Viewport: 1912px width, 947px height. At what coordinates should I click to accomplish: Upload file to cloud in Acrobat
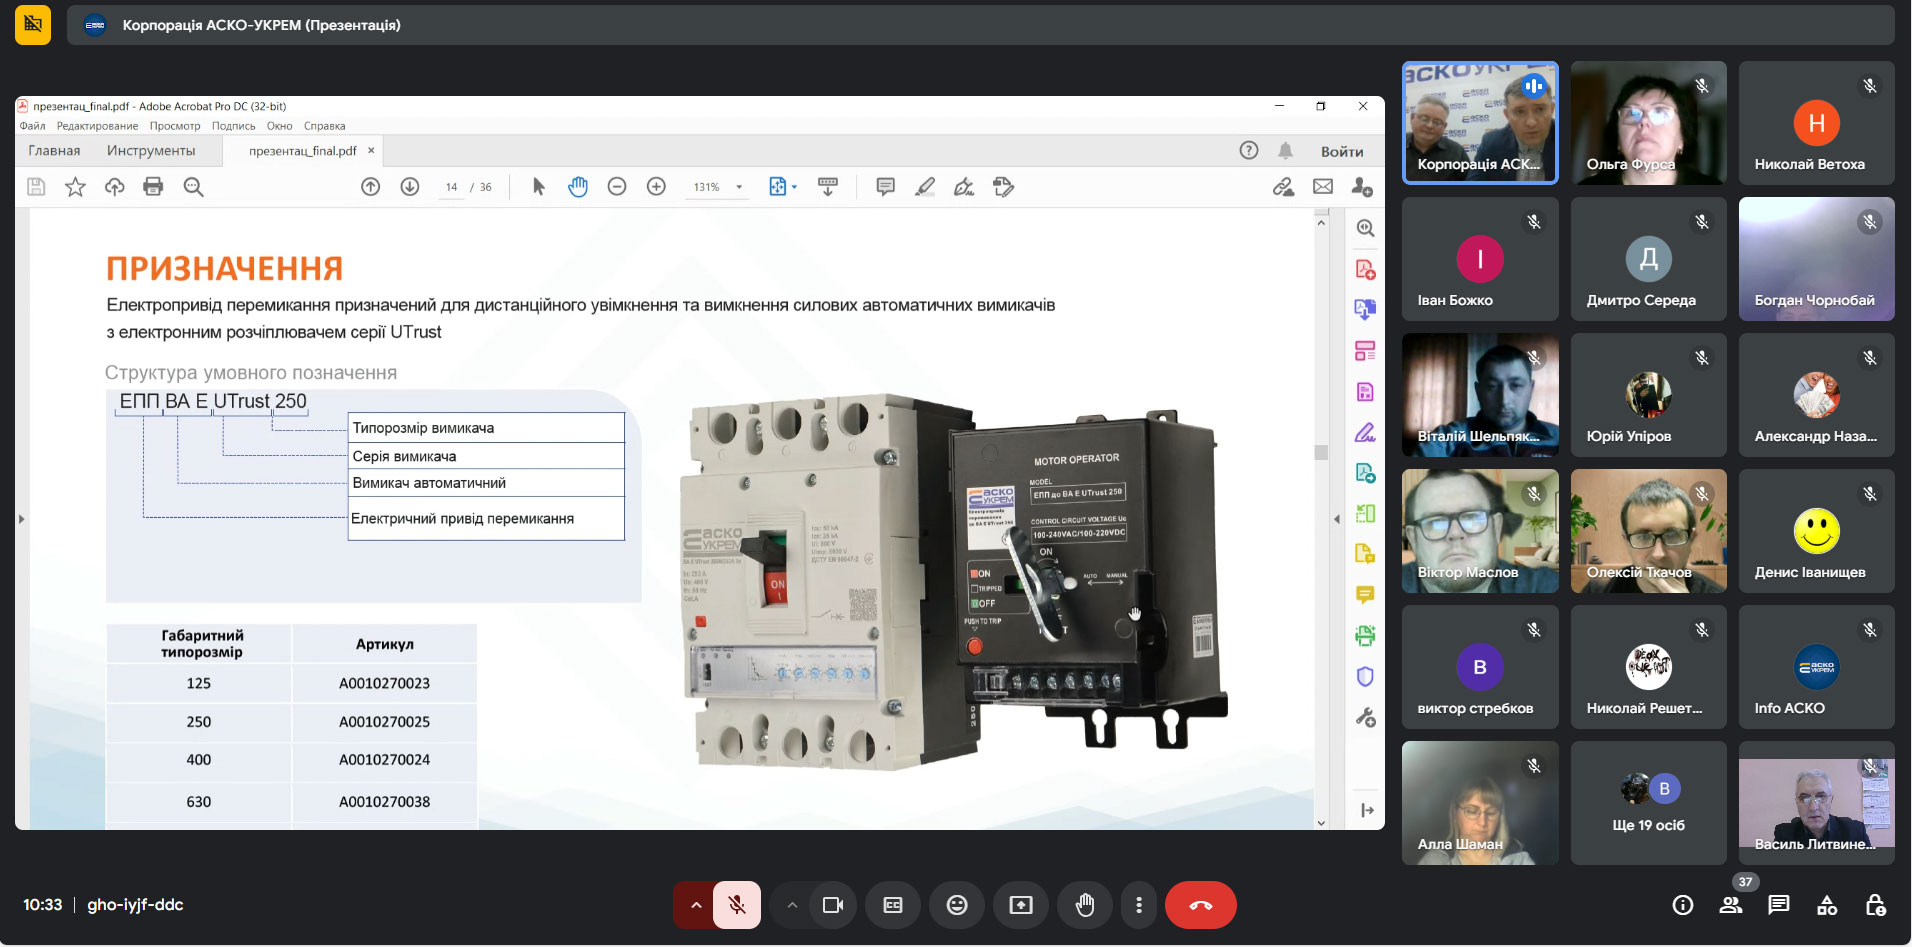[x=114, y=187]
